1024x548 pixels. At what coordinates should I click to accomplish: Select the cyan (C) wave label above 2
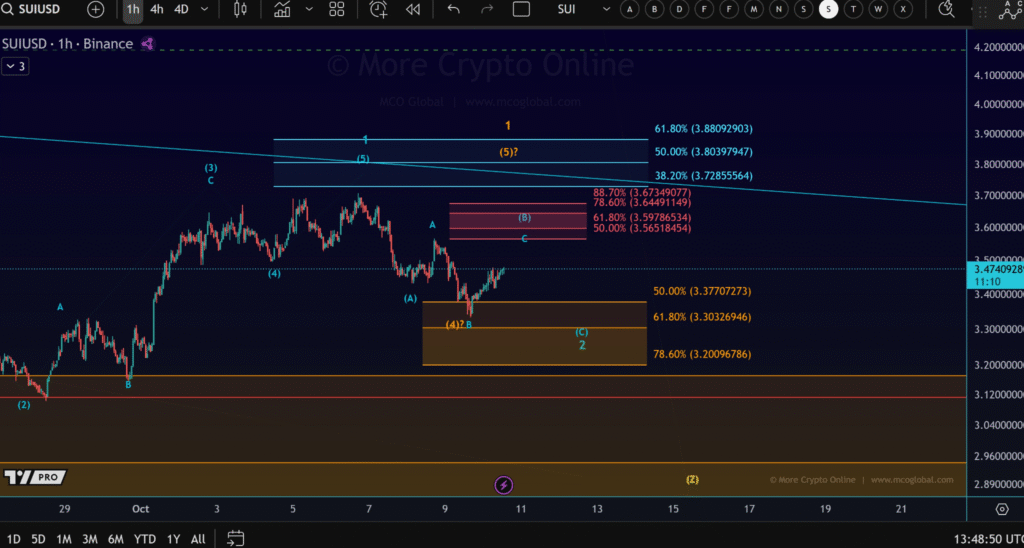(581, 332)
